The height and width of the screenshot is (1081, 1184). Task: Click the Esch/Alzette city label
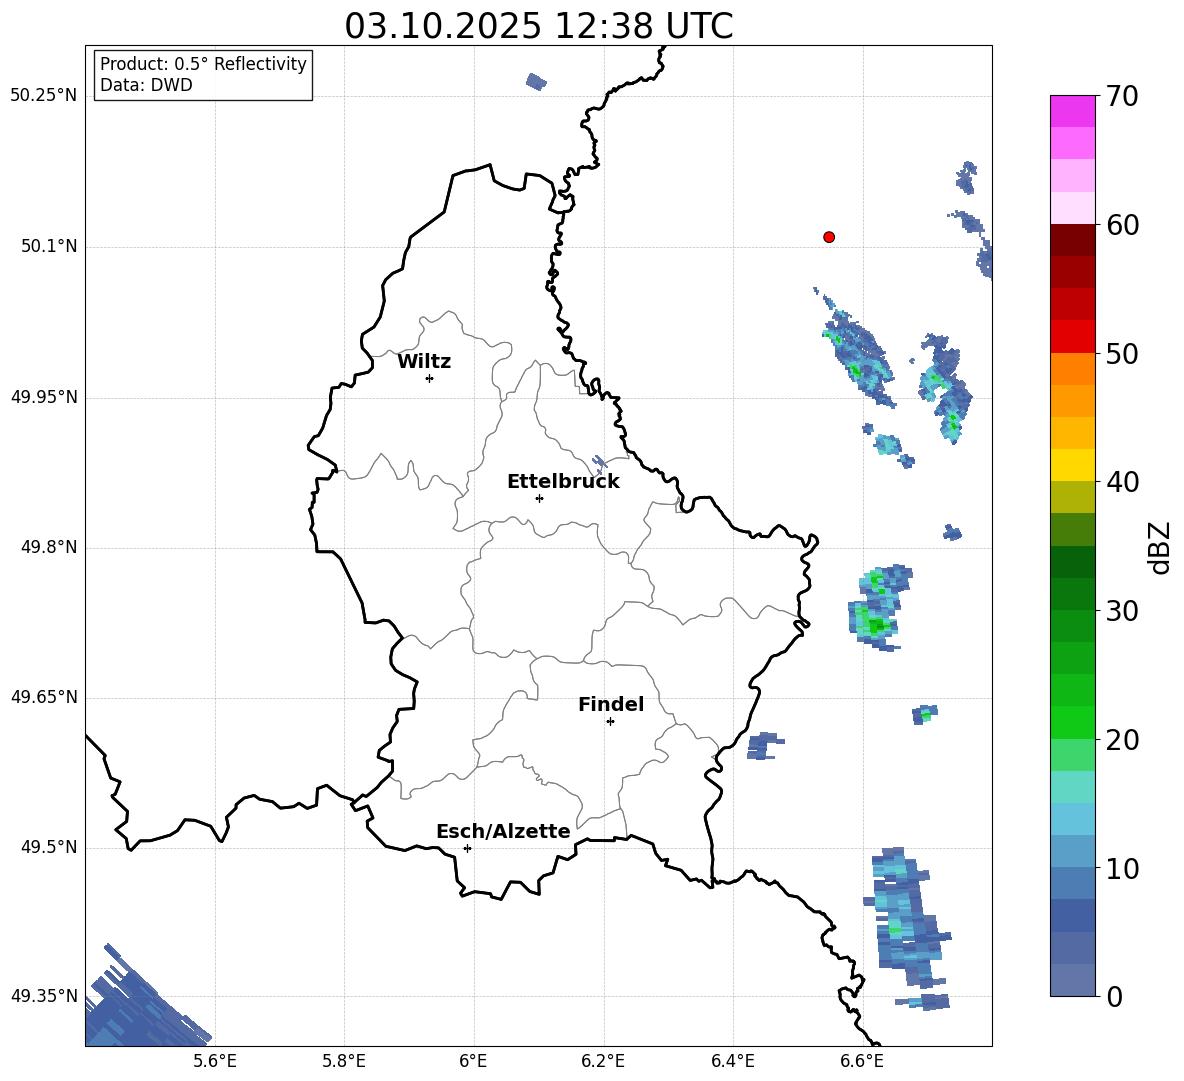coord(503,831)
